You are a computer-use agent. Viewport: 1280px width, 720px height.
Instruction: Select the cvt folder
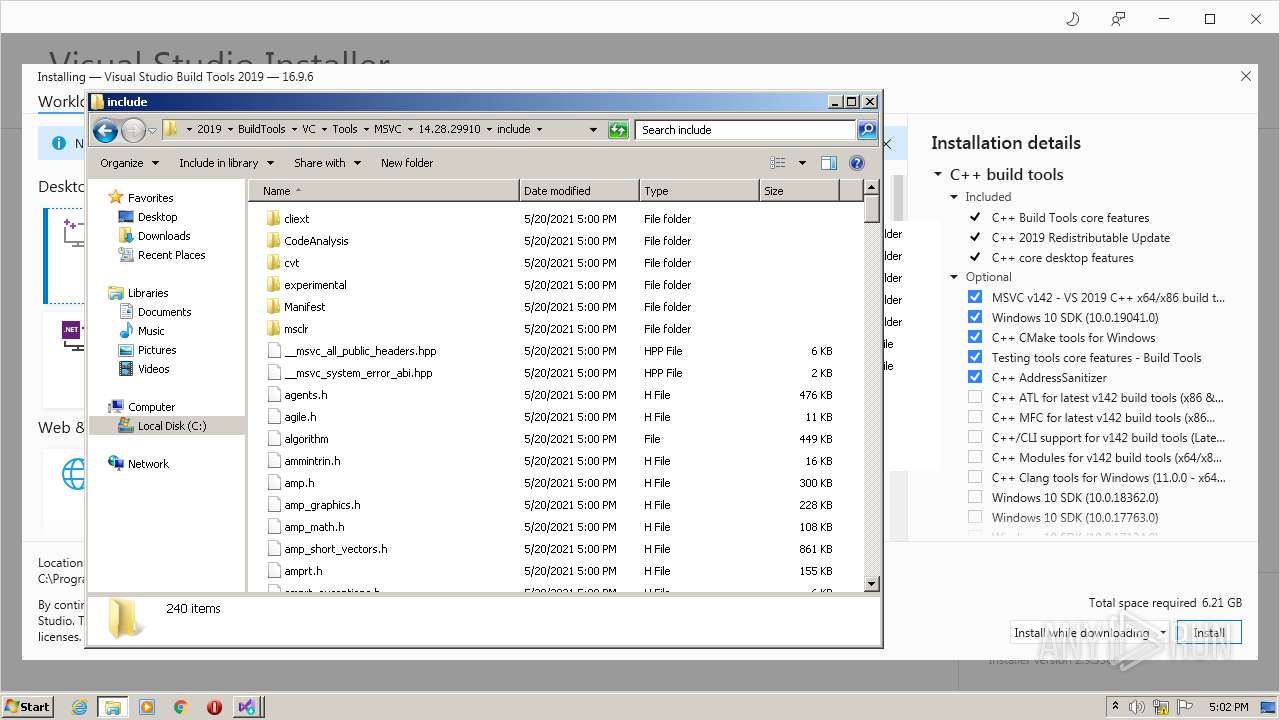(291, 263)
